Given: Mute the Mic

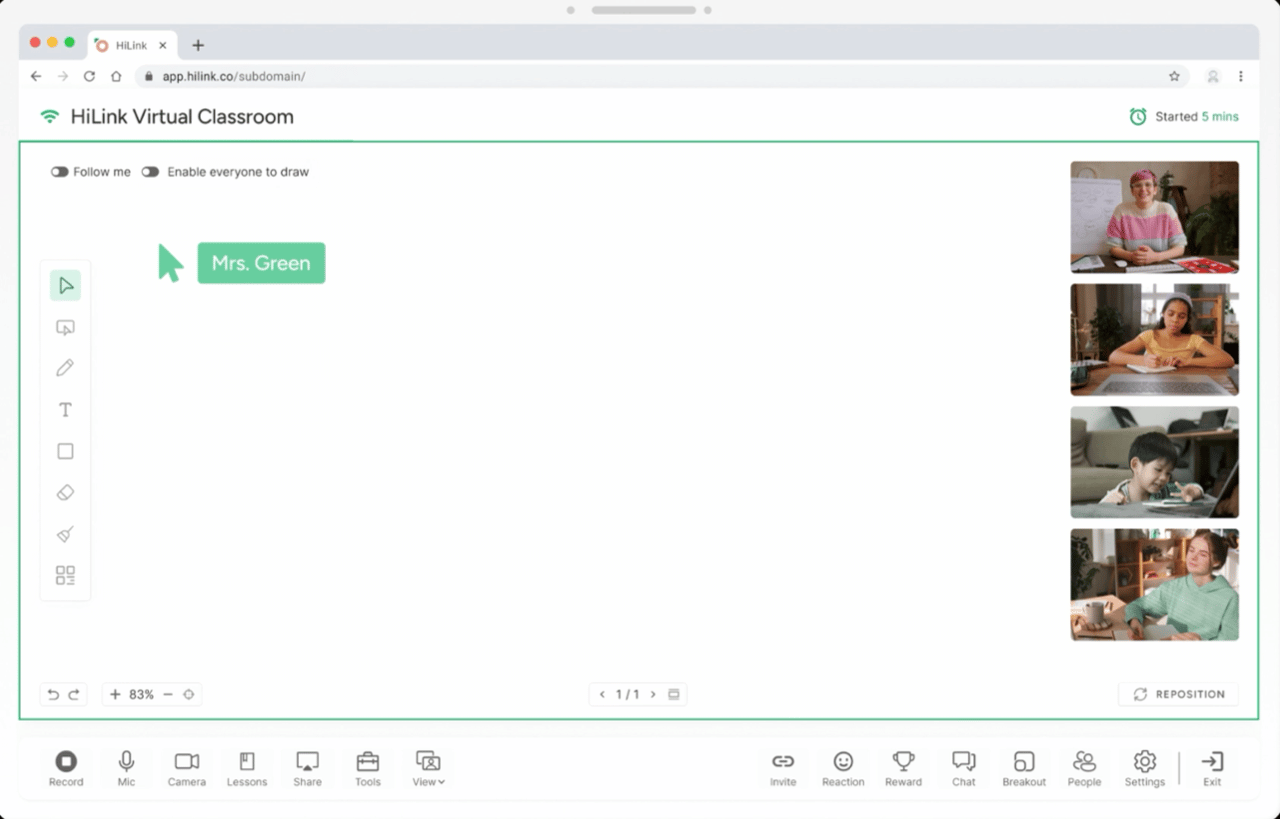Looking at the screenshot, I should coord(126,769).
